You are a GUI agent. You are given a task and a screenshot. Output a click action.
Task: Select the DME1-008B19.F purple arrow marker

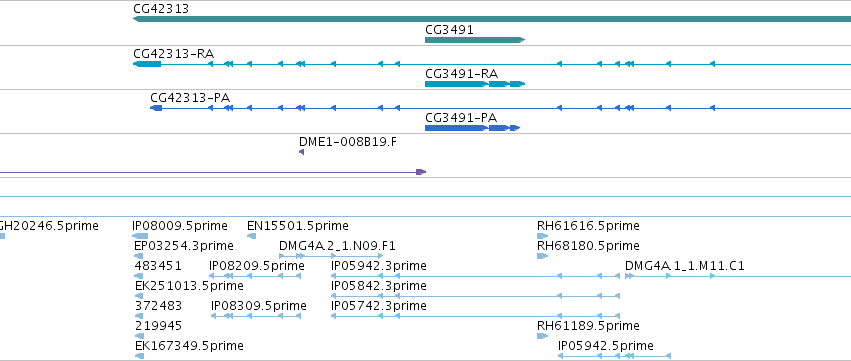301,152
